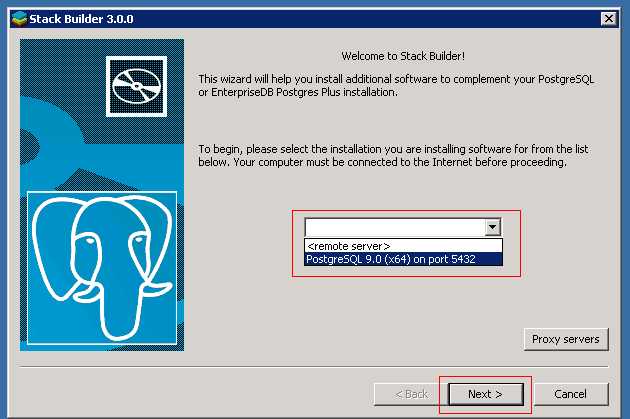
Task: Choose PostgreSQL 9.0 (x64) on port 5432
Action: 403,259
